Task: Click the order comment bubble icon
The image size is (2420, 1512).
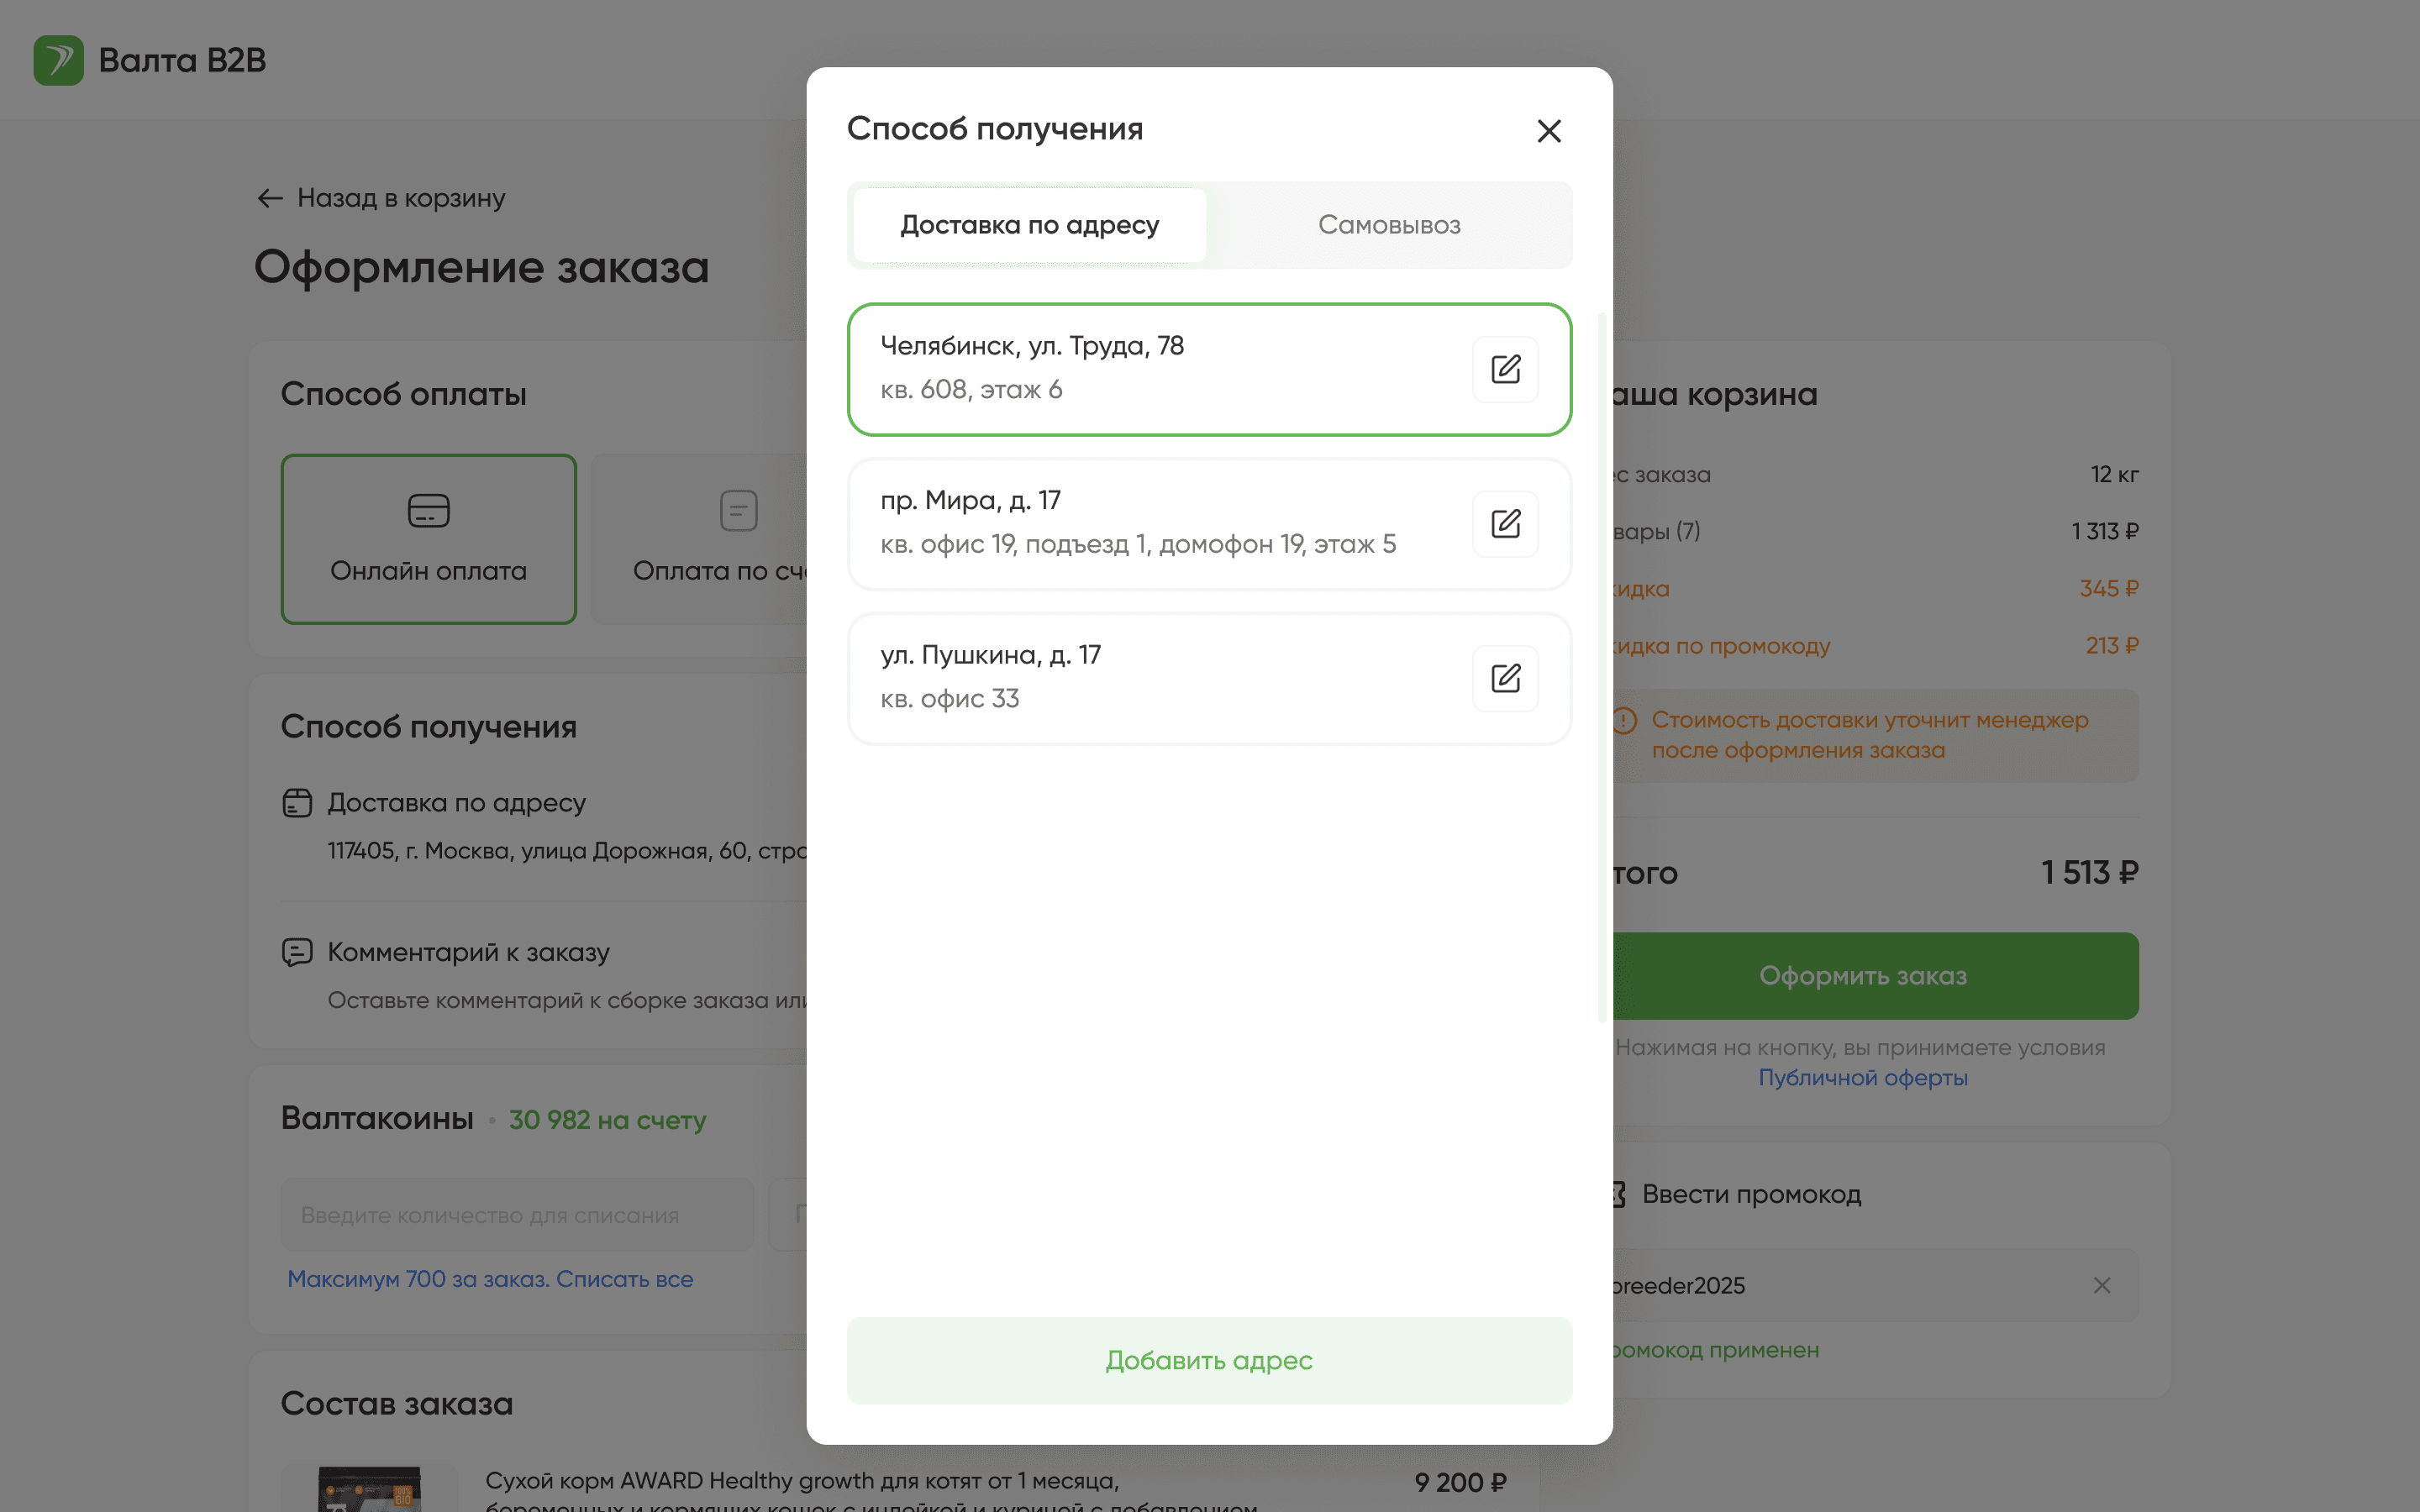Action: click(x=297, y=952)
